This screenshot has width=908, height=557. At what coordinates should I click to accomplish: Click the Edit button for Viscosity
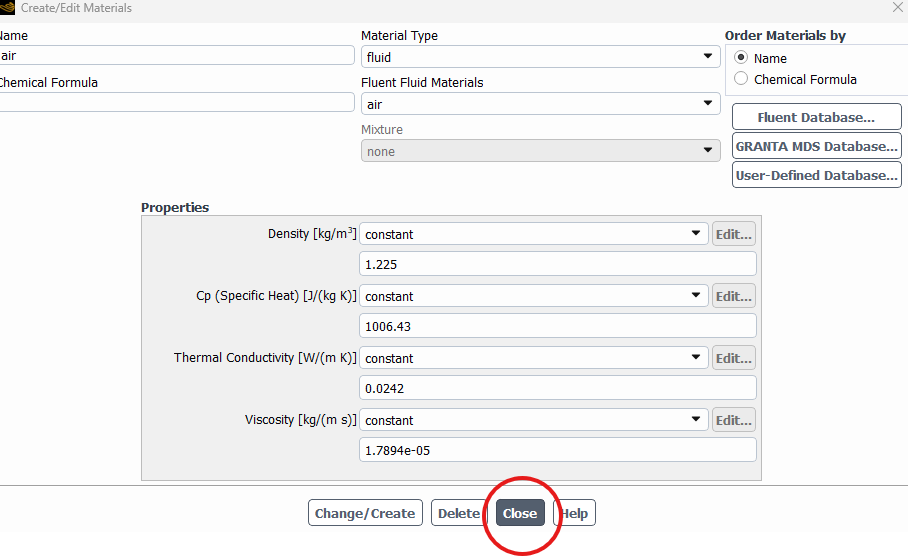pyautogui.click(x=734, y=420)
